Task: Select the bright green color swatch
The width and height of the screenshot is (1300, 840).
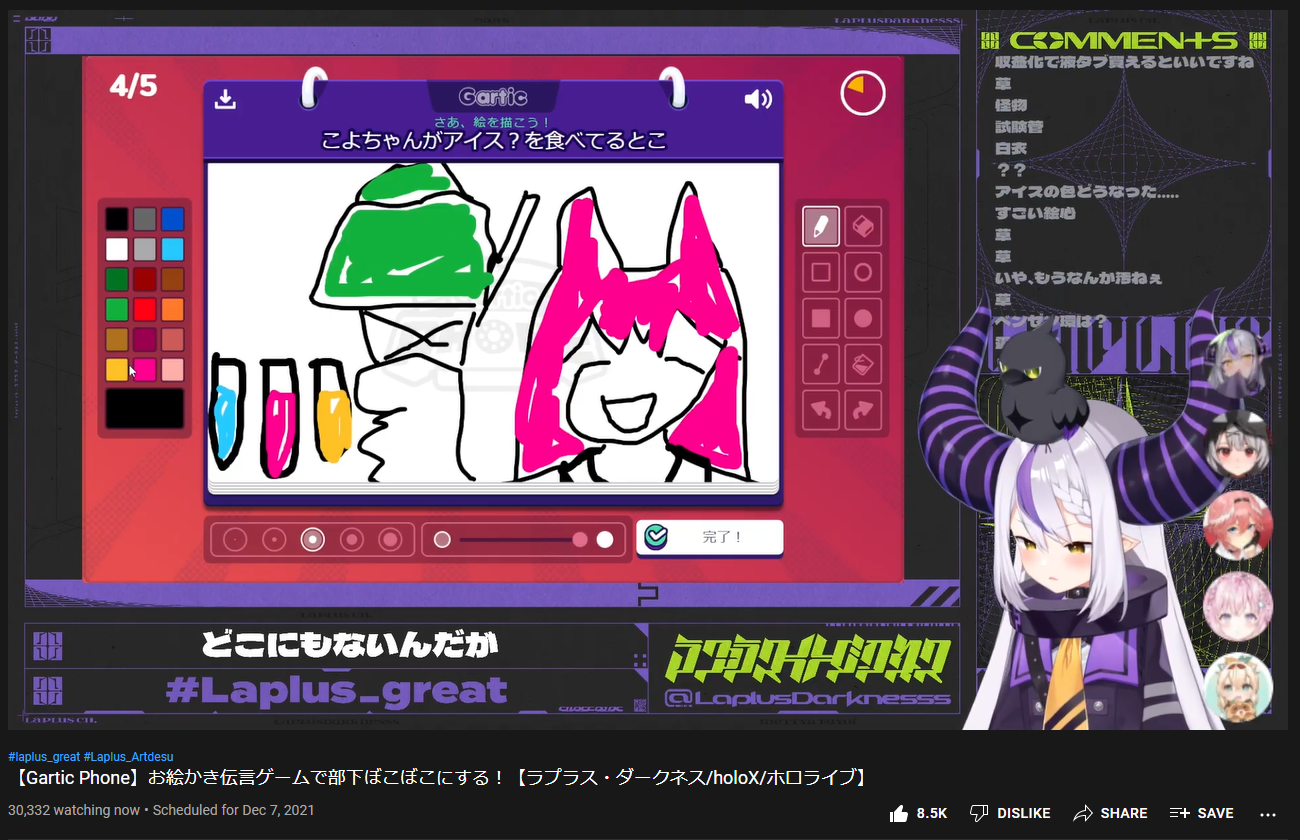Action: 117,309
